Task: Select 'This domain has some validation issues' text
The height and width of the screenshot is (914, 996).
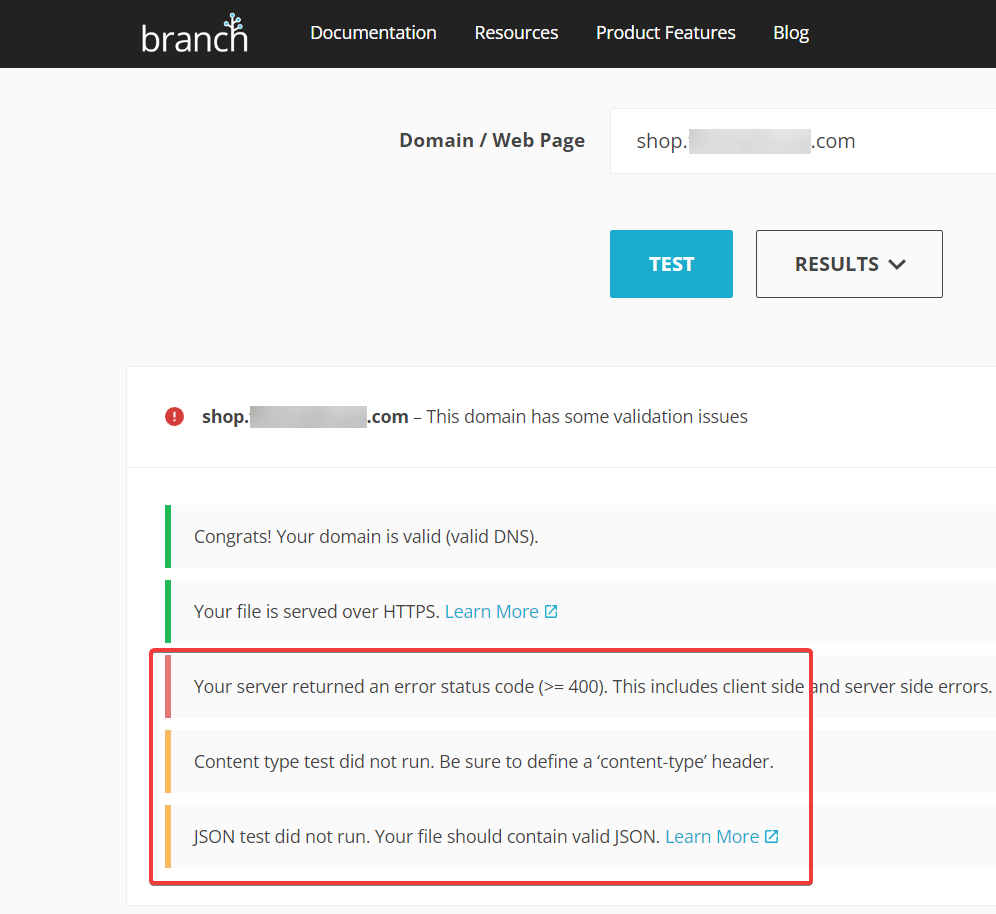Action: tap(587, 417)
